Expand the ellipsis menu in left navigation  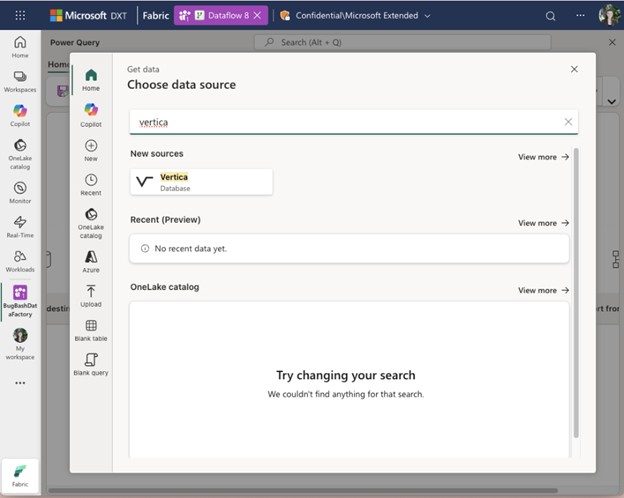(x=20, y=383)
